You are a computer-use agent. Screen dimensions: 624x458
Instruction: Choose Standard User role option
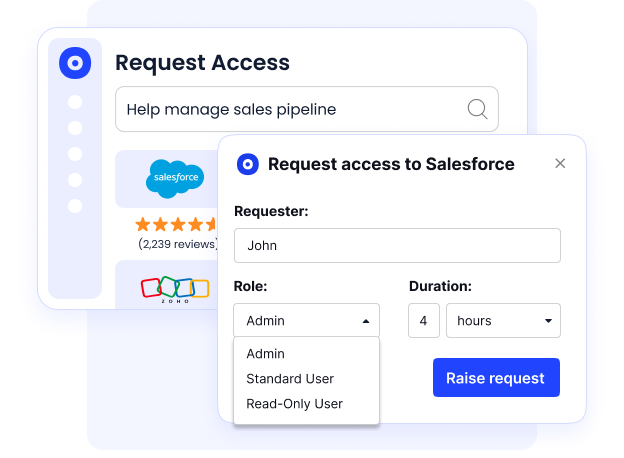pyautogui.click(x=290, y=379)
